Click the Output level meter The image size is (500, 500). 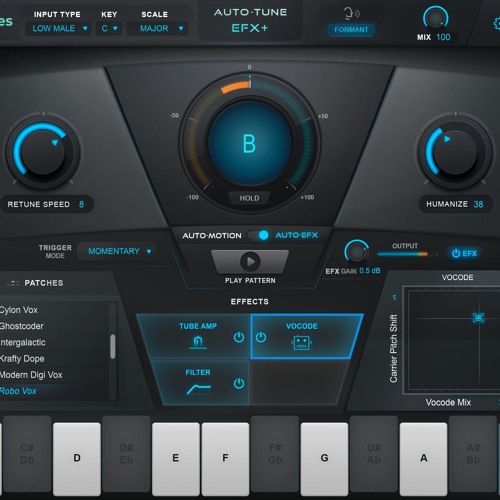pyautogui.click(x=407, y=254)
